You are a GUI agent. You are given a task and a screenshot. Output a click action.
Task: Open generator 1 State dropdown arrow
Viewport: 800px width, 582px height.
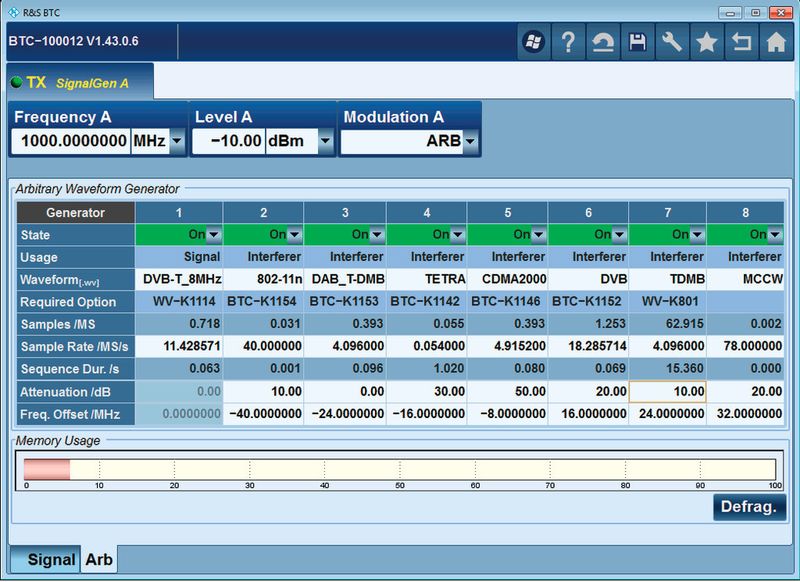[214, 235]
